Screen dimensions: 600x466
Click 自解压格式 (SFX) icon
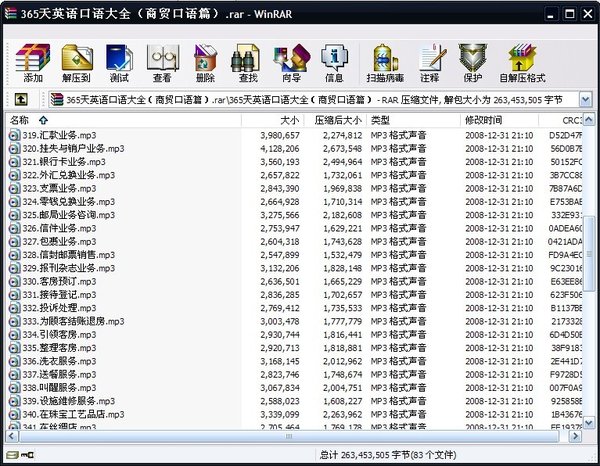tap(522, 64)
